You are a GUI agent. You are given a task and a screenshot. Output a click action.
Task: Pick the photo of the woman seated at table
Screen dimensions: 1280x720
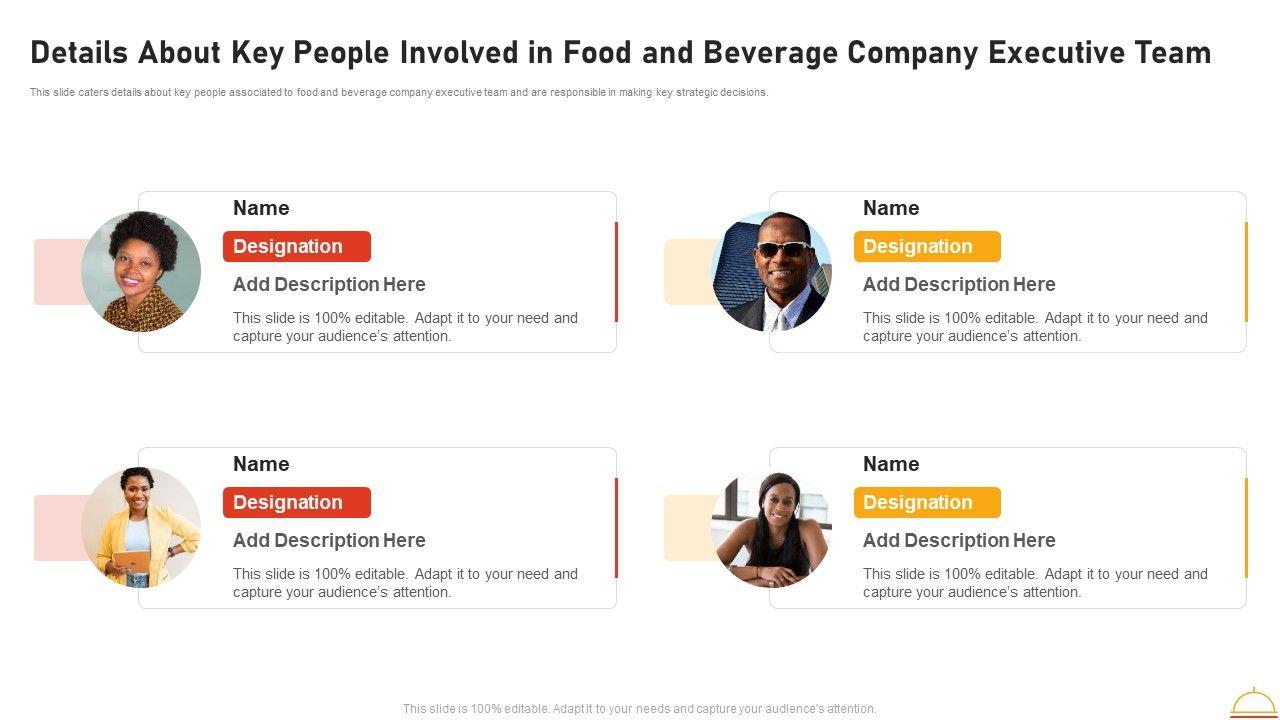pos(771,528)
